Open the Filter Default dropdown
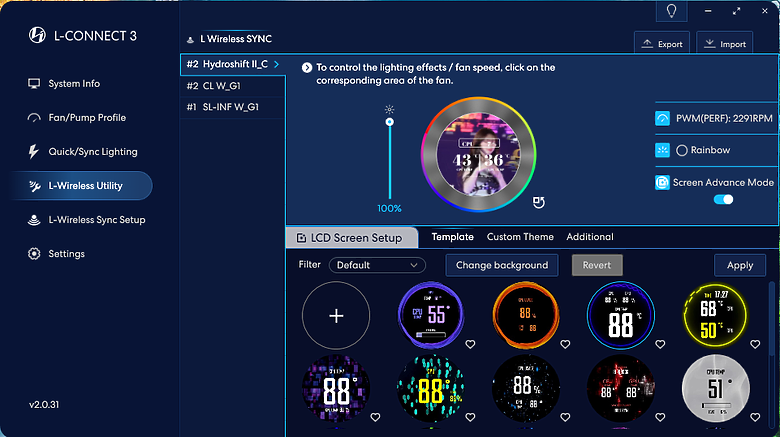Viewport: 780px width, 437px height. tap(377, 265)
